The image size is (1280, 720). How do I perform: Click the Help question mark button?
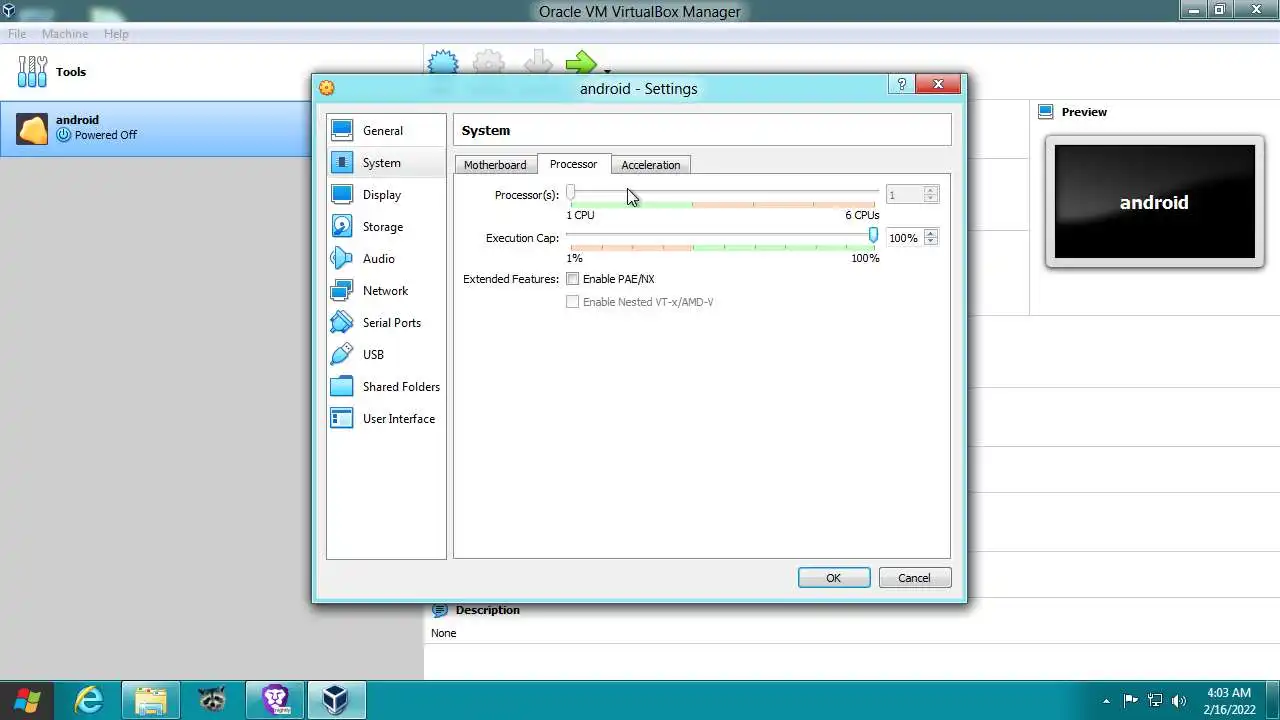[x=901, y=85]
